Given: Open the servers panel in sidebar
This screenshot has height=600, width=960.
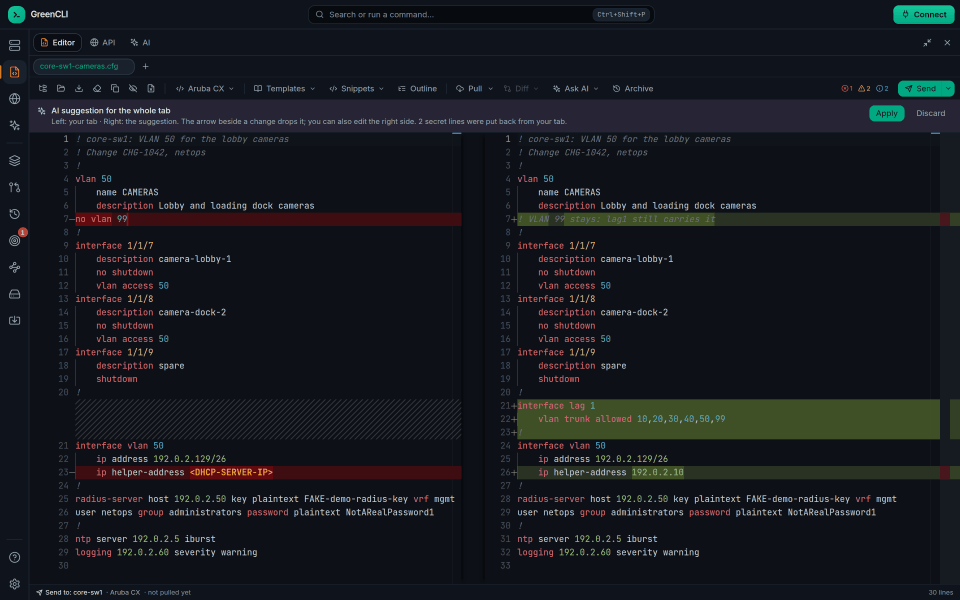Looking at the screenshot, I should tap(15, 45).
